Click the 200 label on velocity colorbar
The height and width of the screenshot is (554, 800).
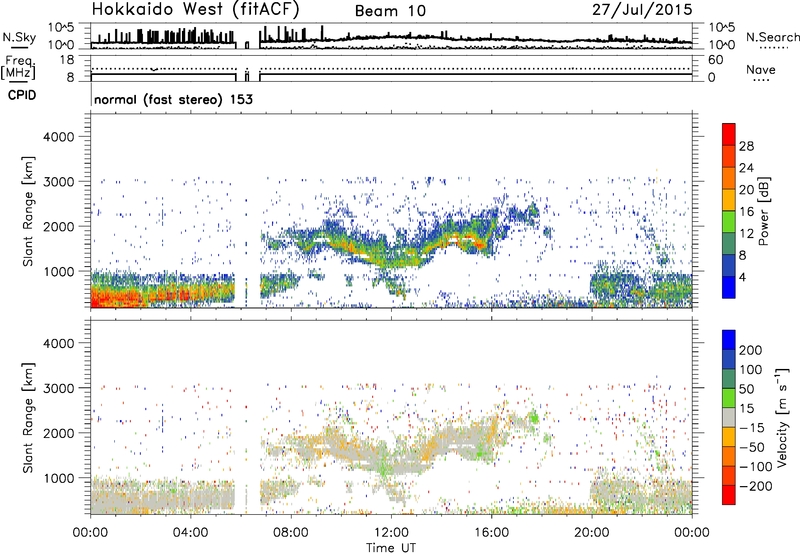coord(751,350)
